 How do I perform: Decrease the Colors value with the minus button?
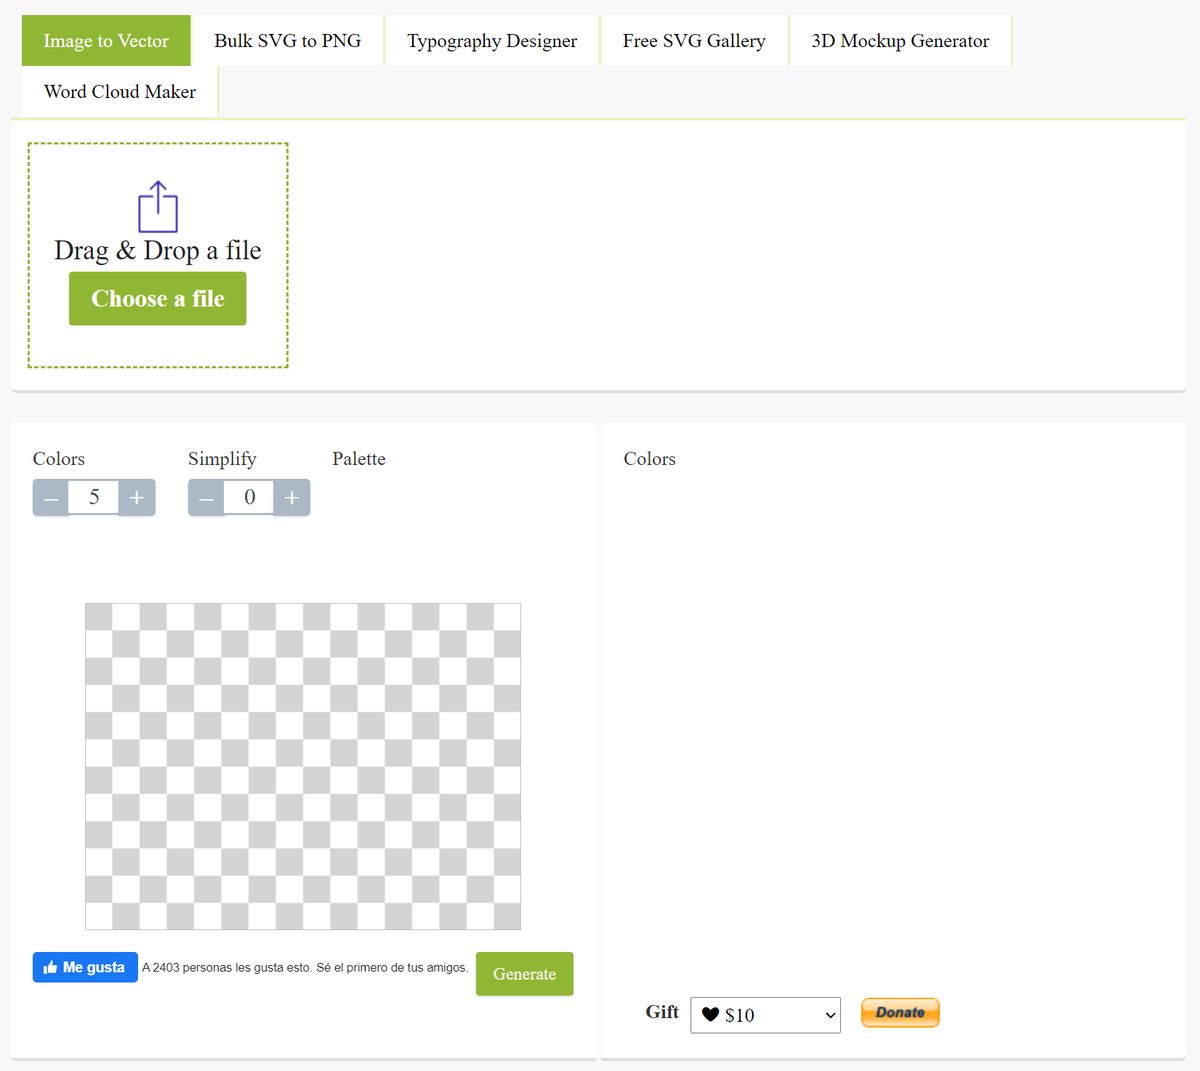[51, 497]
